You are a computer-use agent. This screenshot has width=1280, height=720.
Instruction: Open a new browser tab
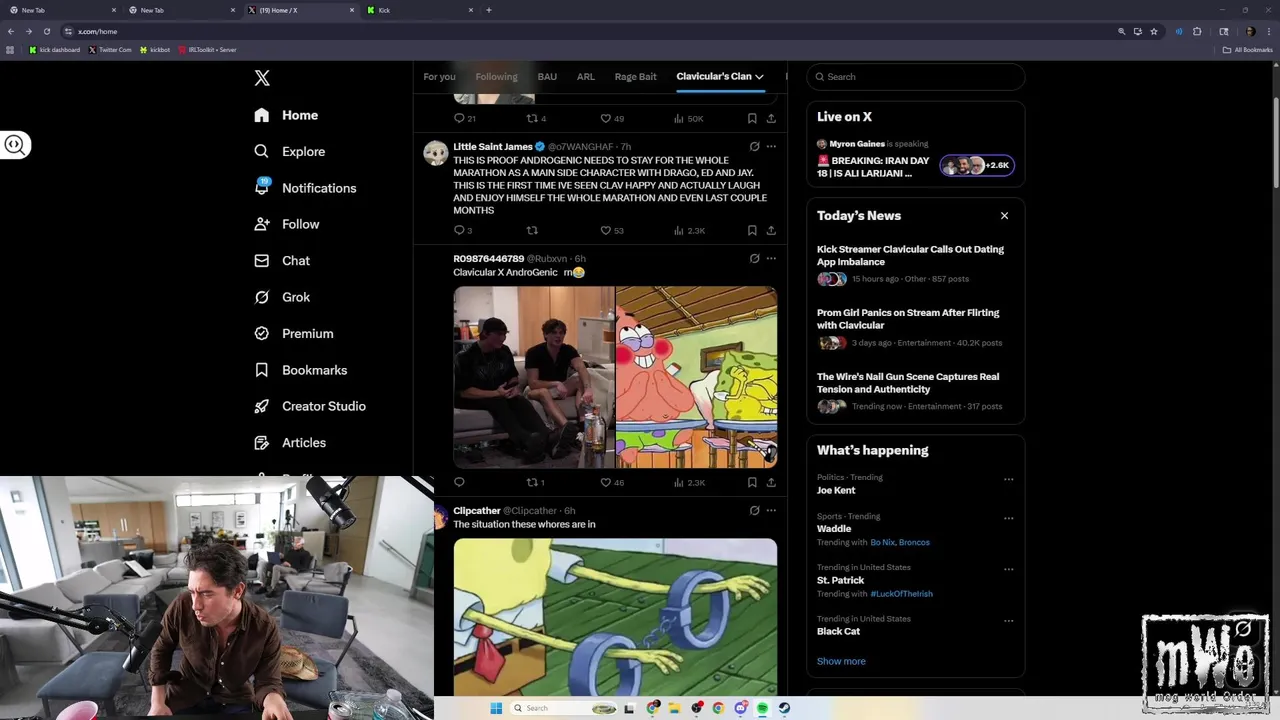tap(488, 10)
